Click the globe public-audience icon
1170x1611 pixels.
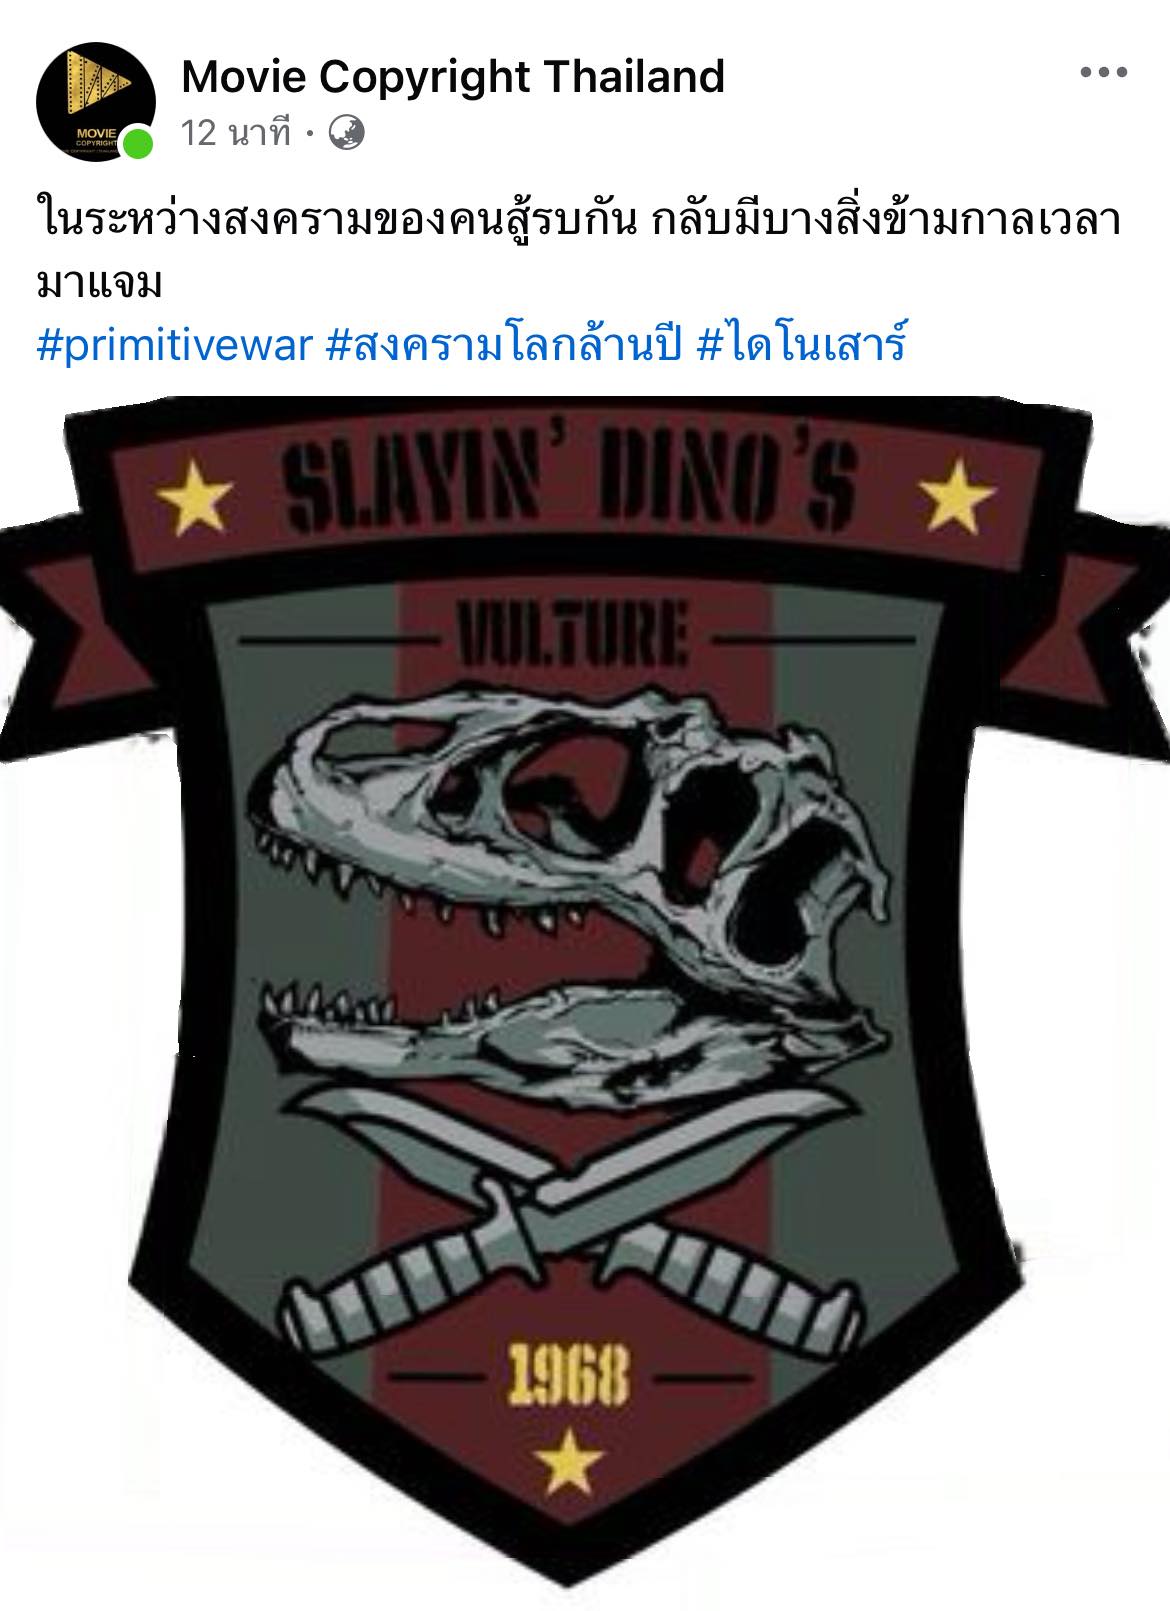coord(346,132)
